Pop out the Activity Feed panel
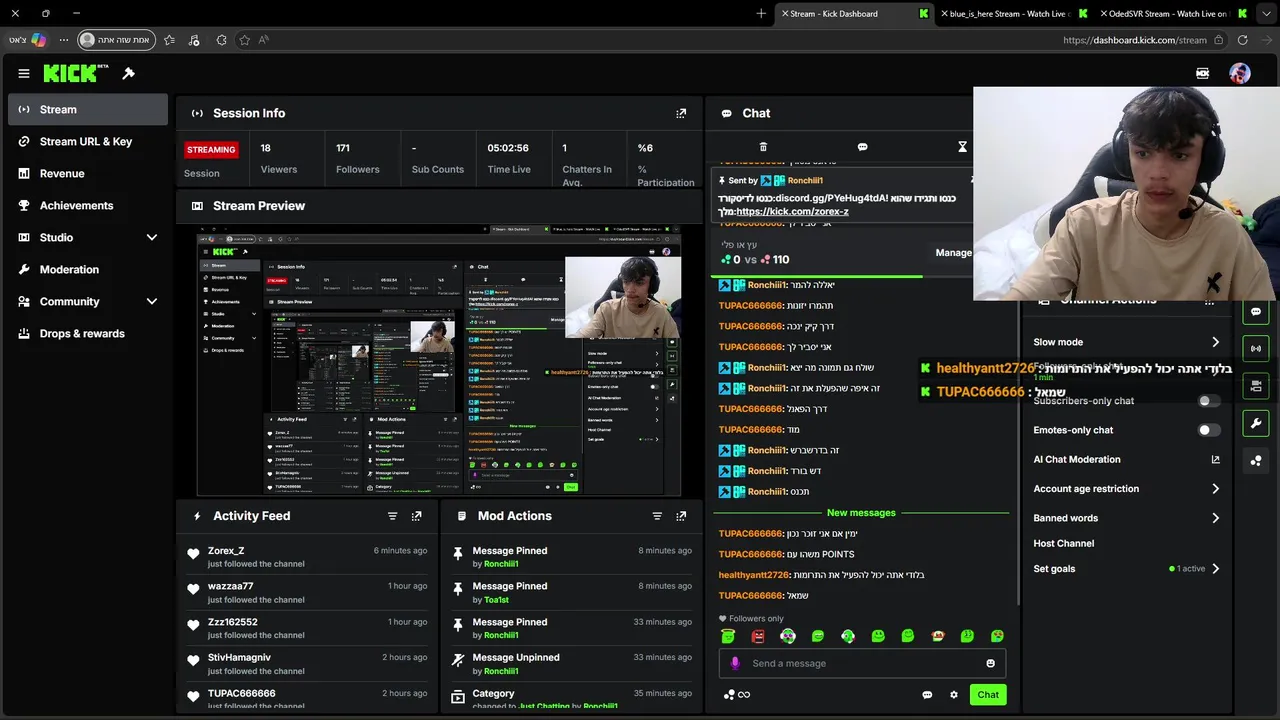Screen dimensions: 1280x720 pyautogui.click(x=416, y=516)
